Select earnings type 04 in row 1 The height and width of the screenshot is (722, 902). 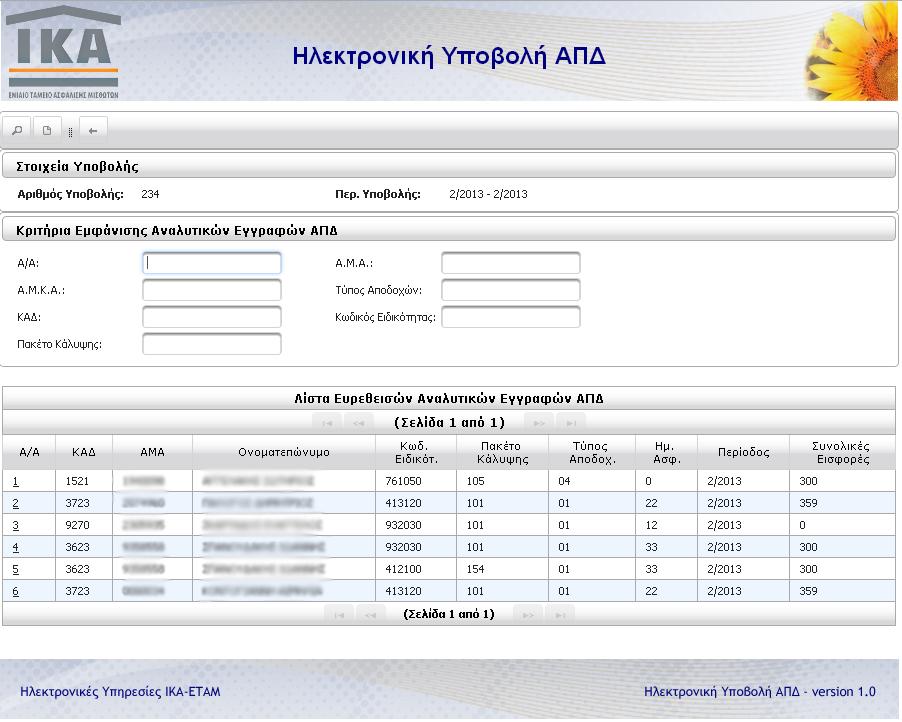(564, 481)
